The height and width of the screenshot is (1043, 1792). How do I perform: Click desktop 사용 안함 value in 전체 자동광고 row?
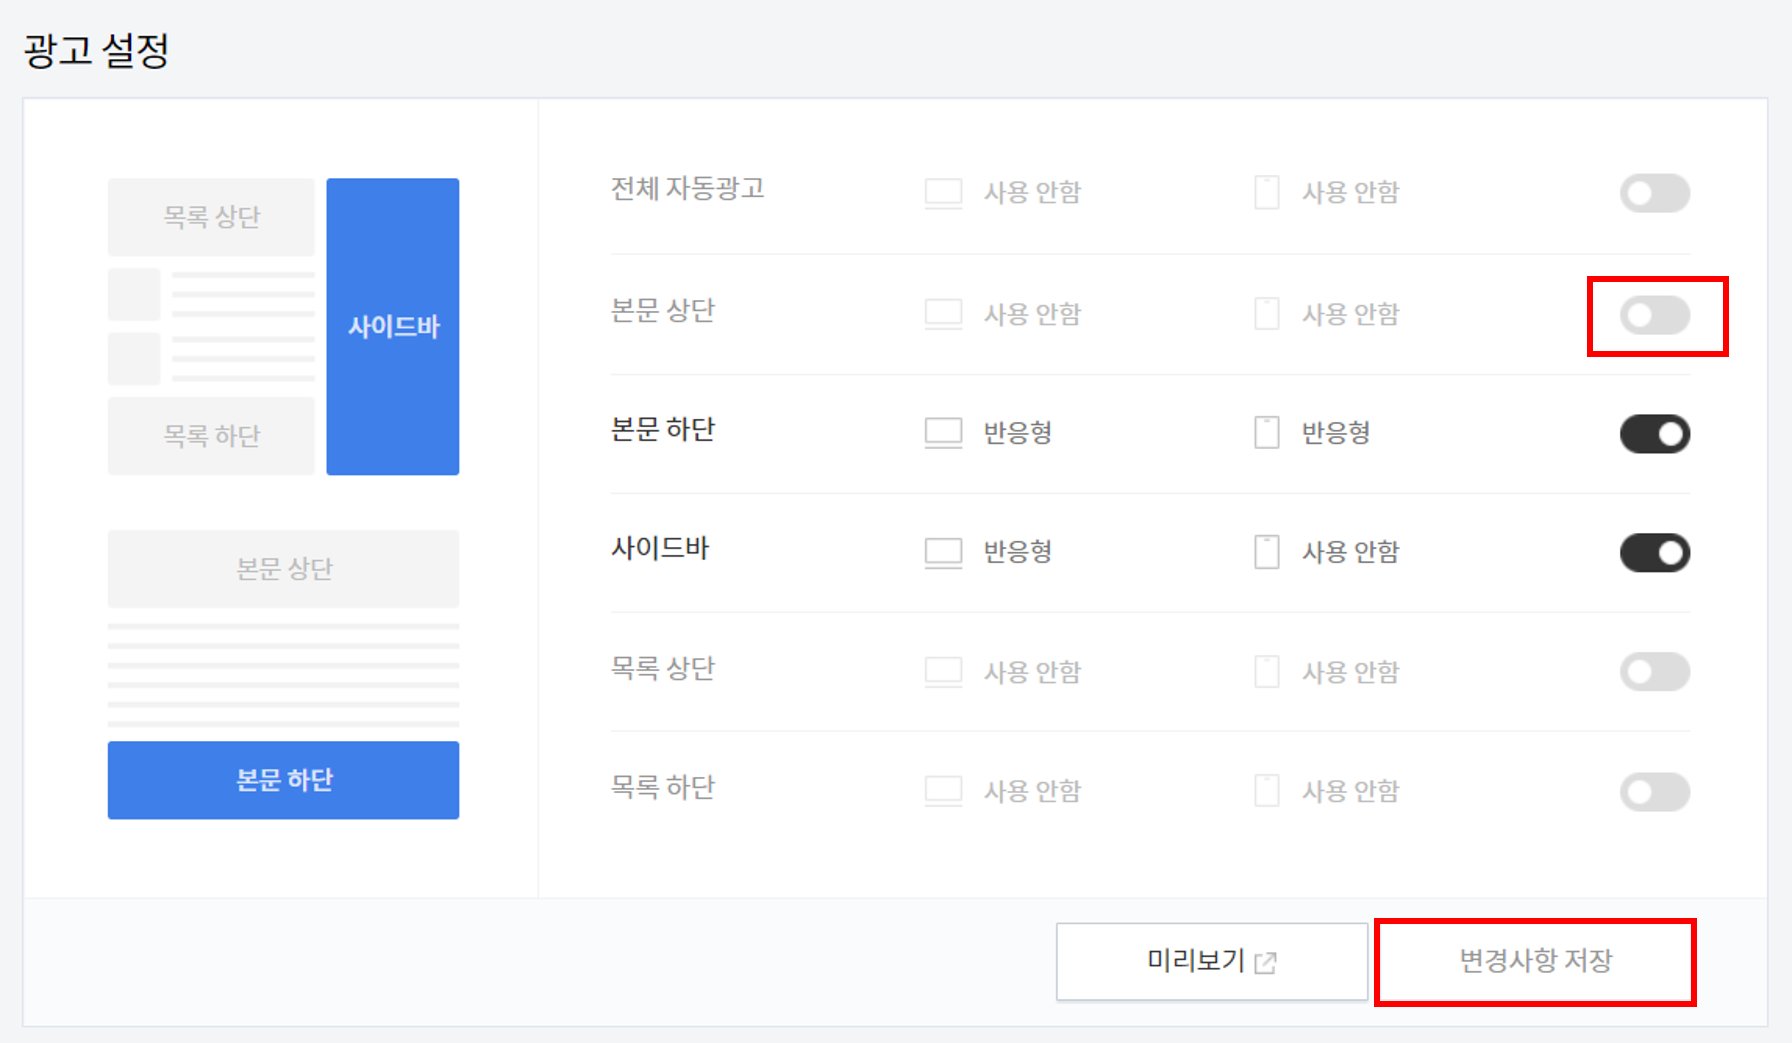tap(1033, 192)
